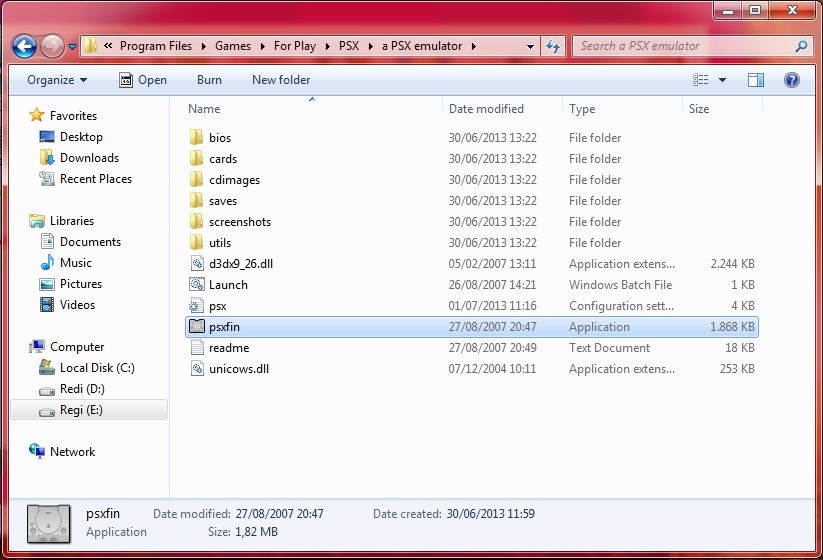Screen dimensions: 823x560
Task: Click the Help question mark icon
Action: (792, 80)
